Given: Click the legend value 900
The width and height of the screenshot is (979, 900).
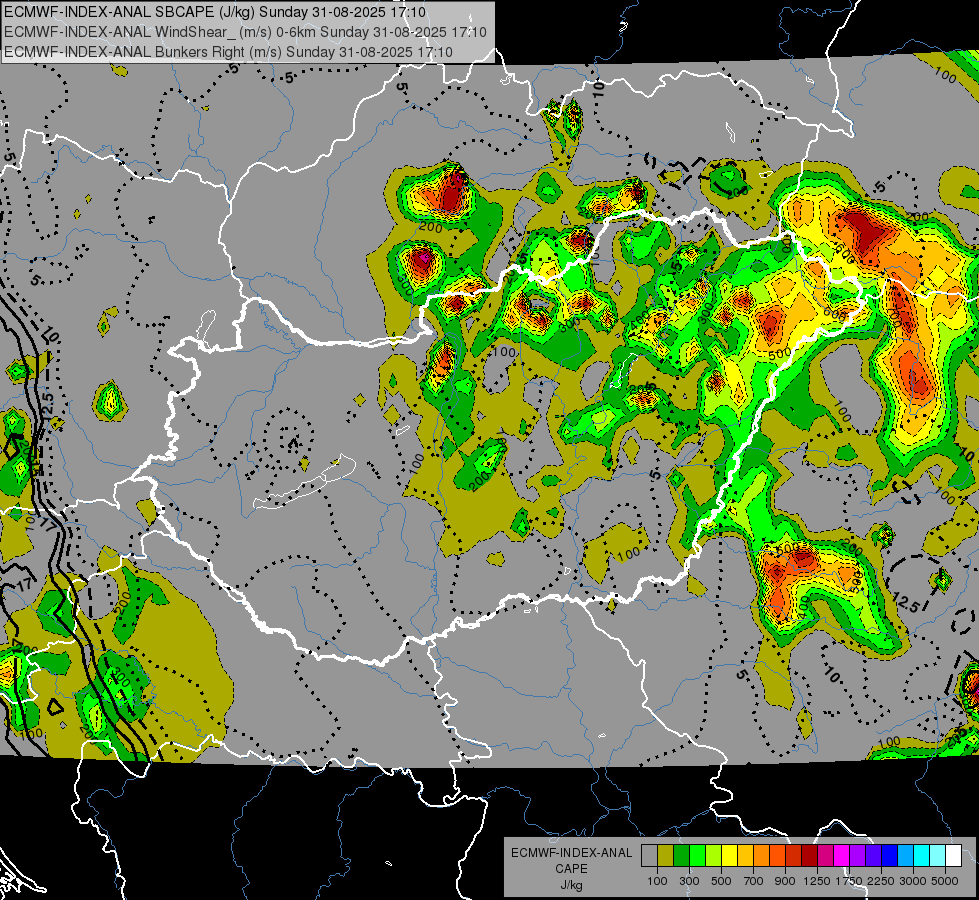Looking at the screenshot, I should (785, 881).
